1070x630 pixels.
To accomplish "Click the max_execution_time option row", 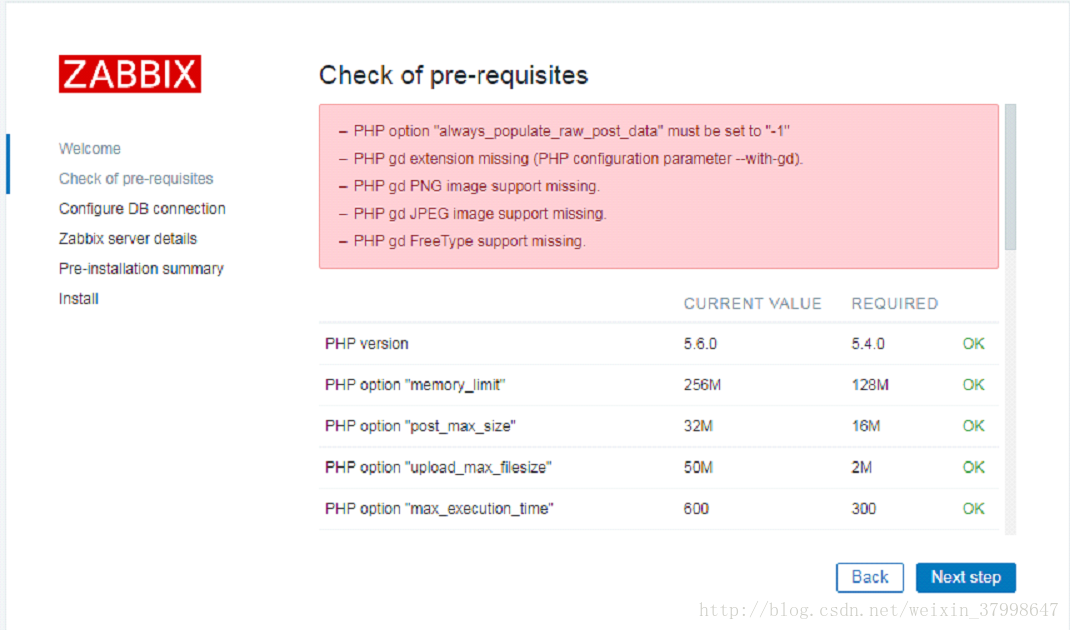I will [659, 509].
